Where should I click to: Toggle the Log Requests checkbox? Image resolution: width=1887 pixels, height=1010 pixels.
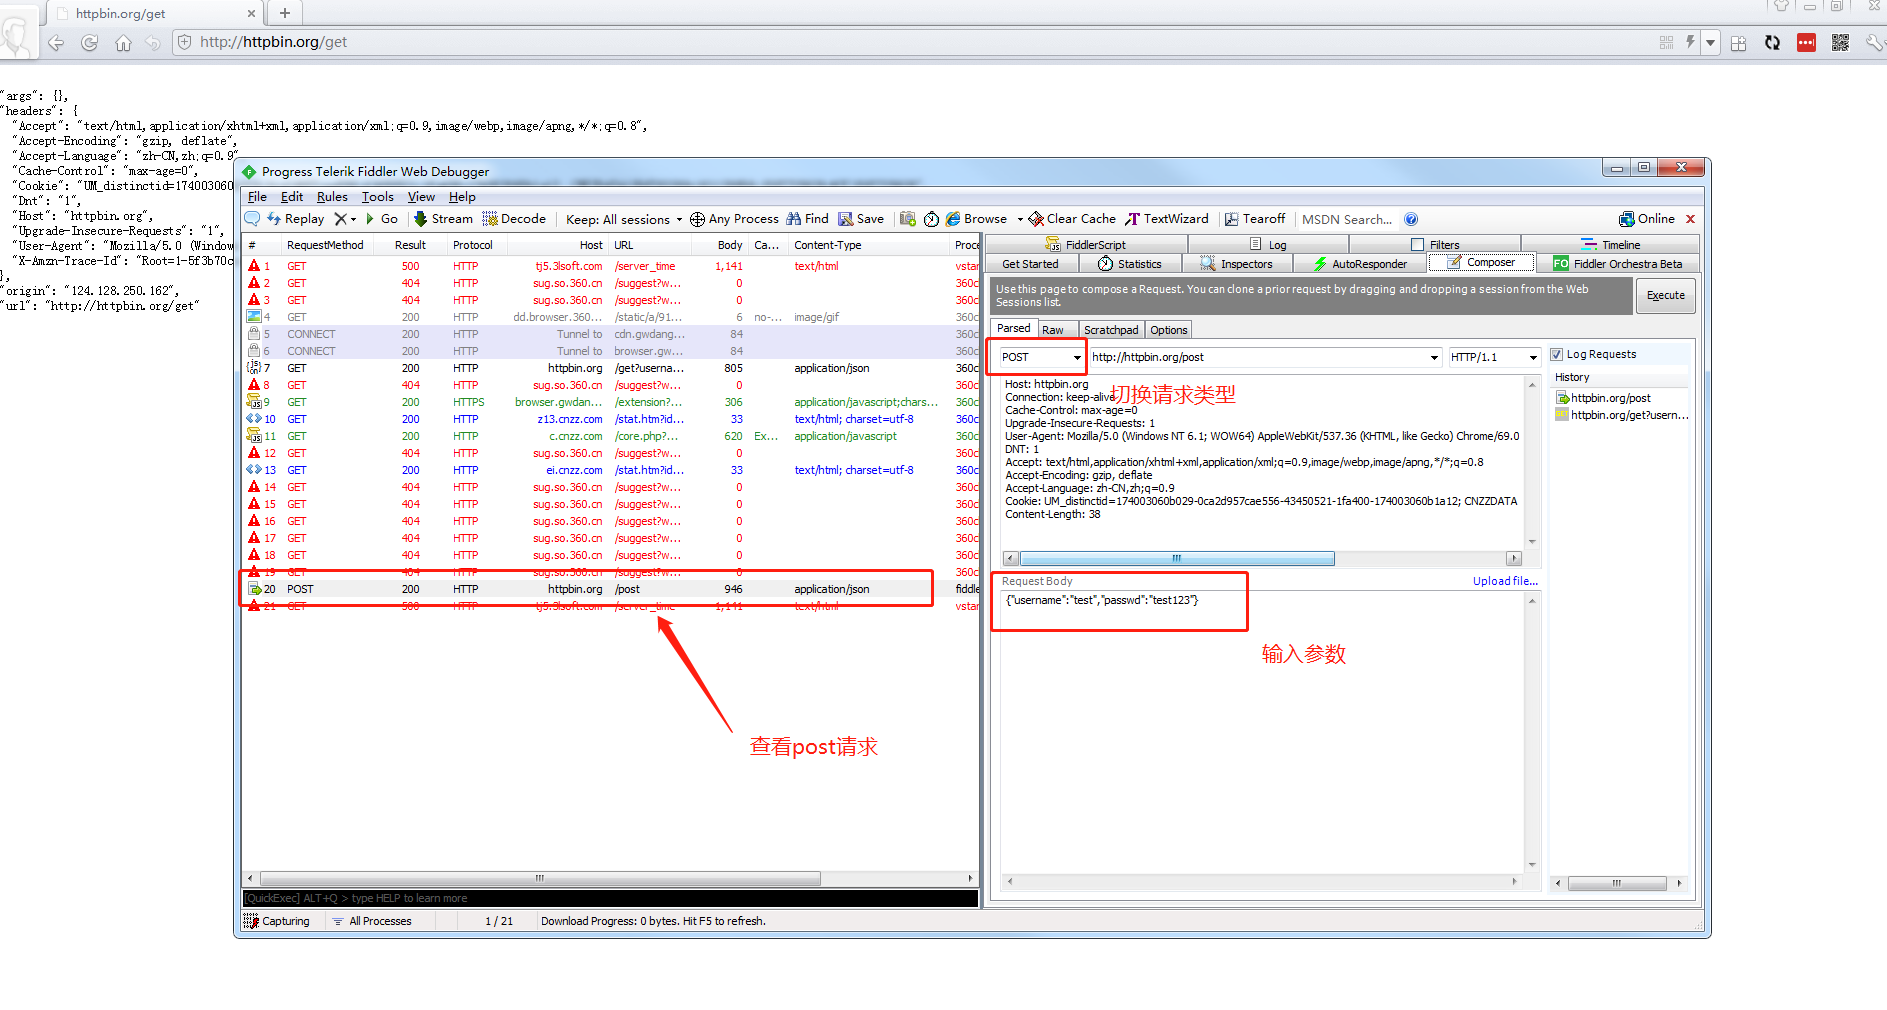click(1556, 354)
